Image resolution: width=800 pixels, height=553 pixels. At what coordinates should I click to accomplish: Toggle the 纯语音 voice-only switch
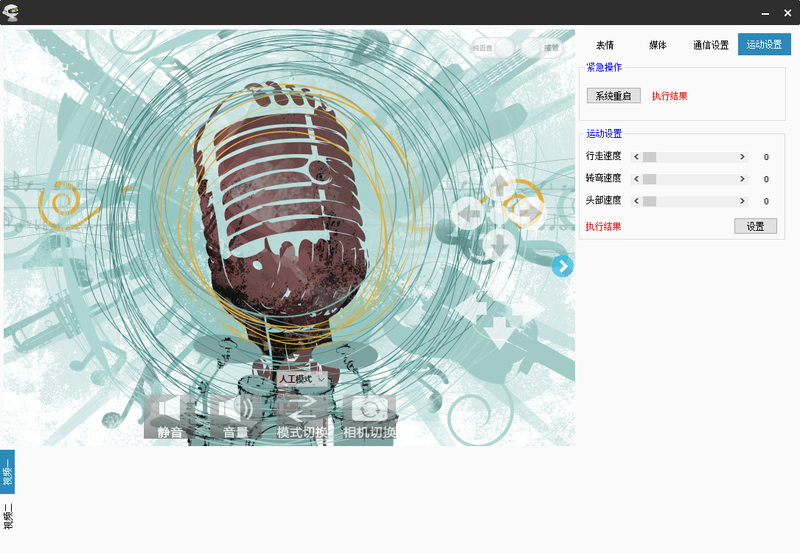492,48
